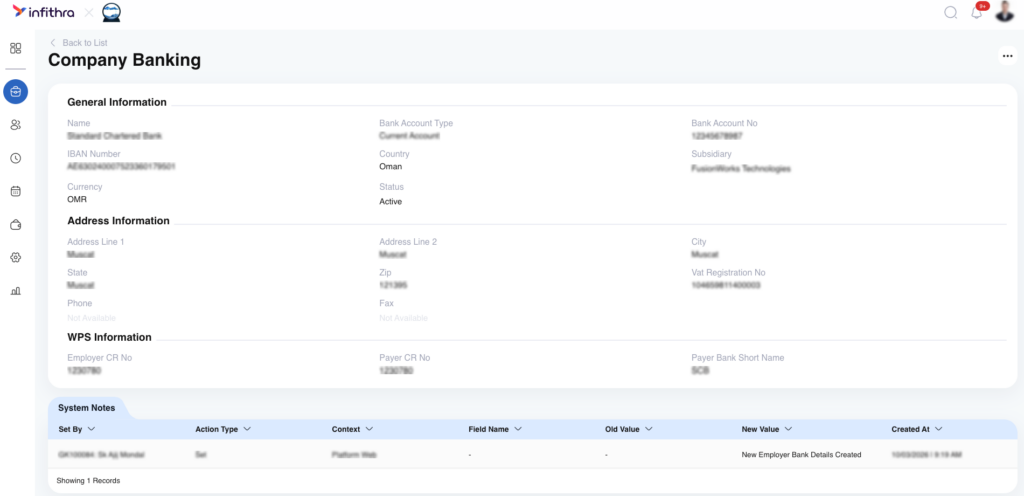Open the notifications bell

coord(977,13)
